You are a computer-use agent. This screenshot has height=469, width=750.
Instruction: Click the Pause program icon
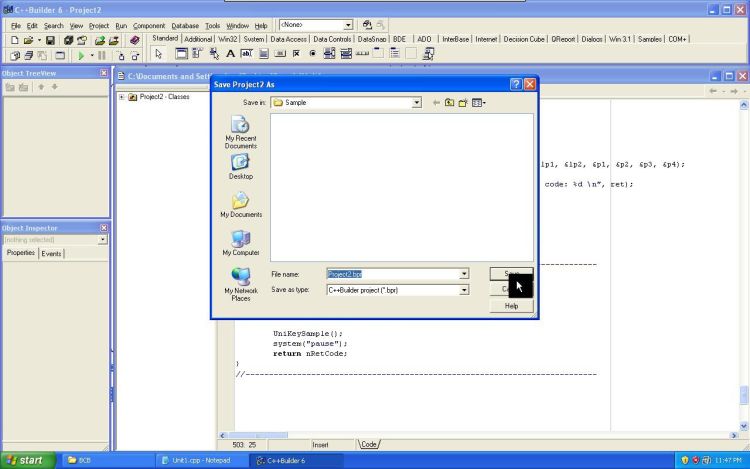[102, 55]
